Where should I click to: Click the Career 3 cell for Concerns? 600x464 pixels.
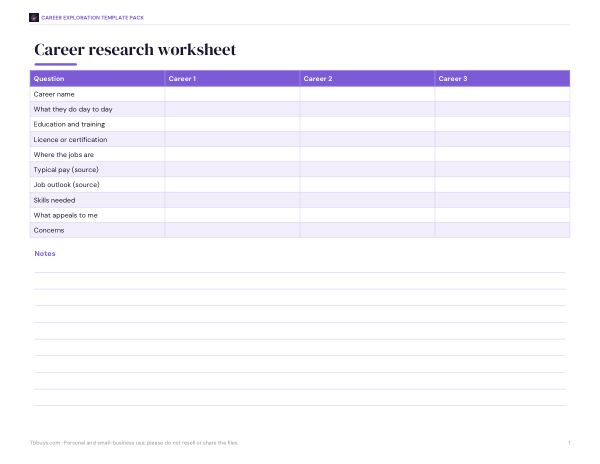pos(502,230)
